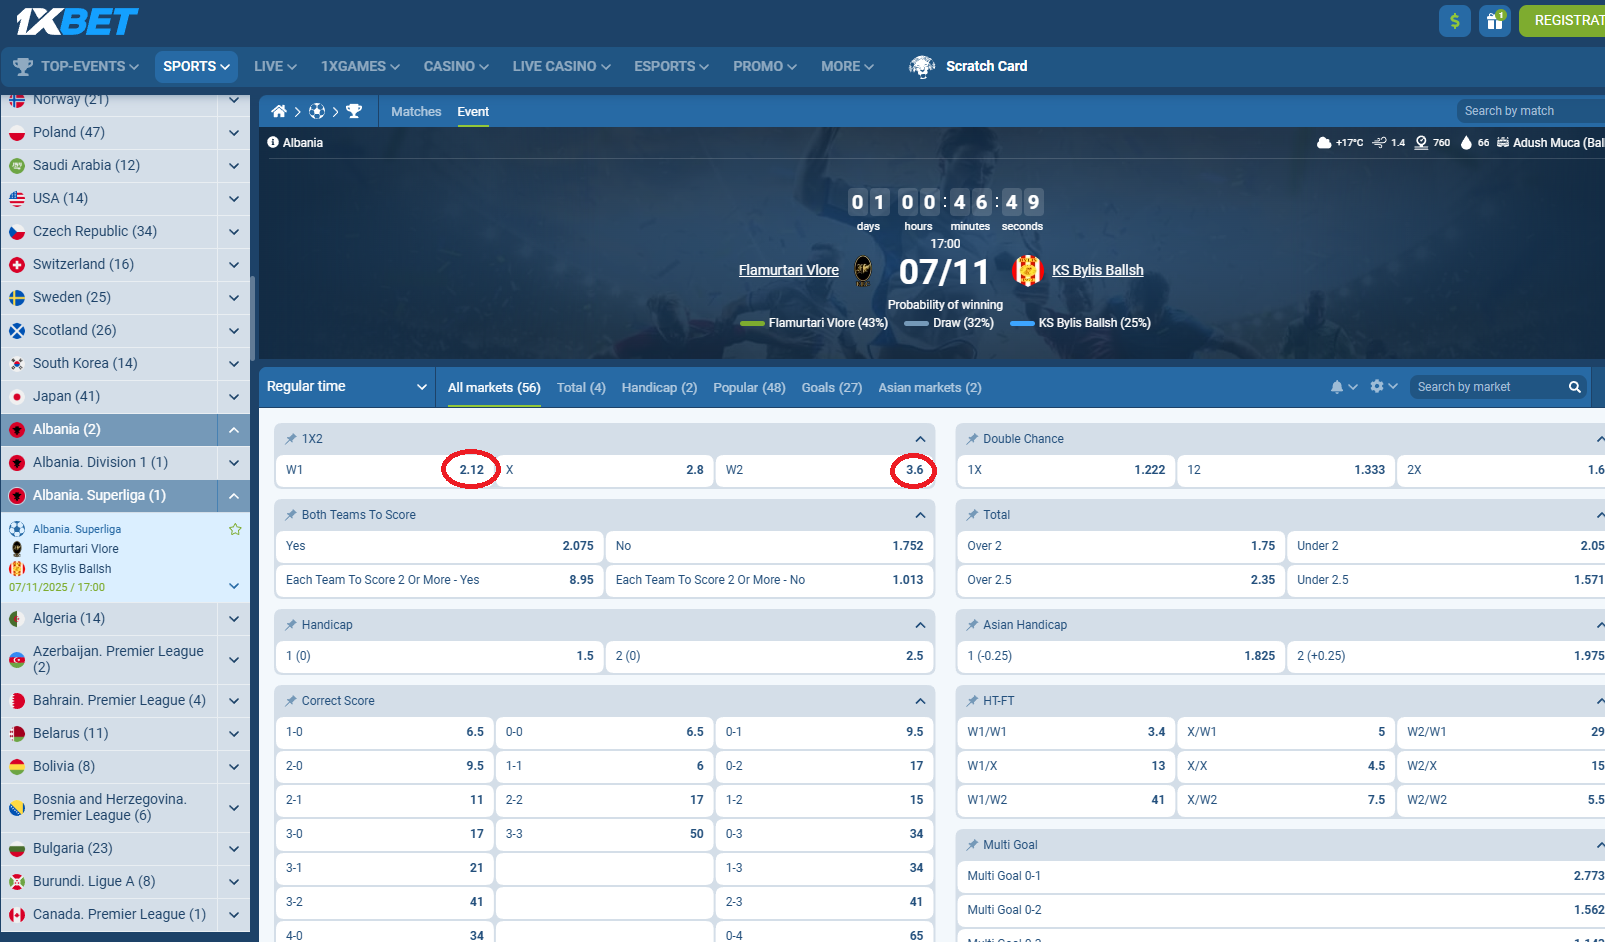Click the football icon in breadcrumb
The image size is (1605, 942).
click(x=317, y=111)
